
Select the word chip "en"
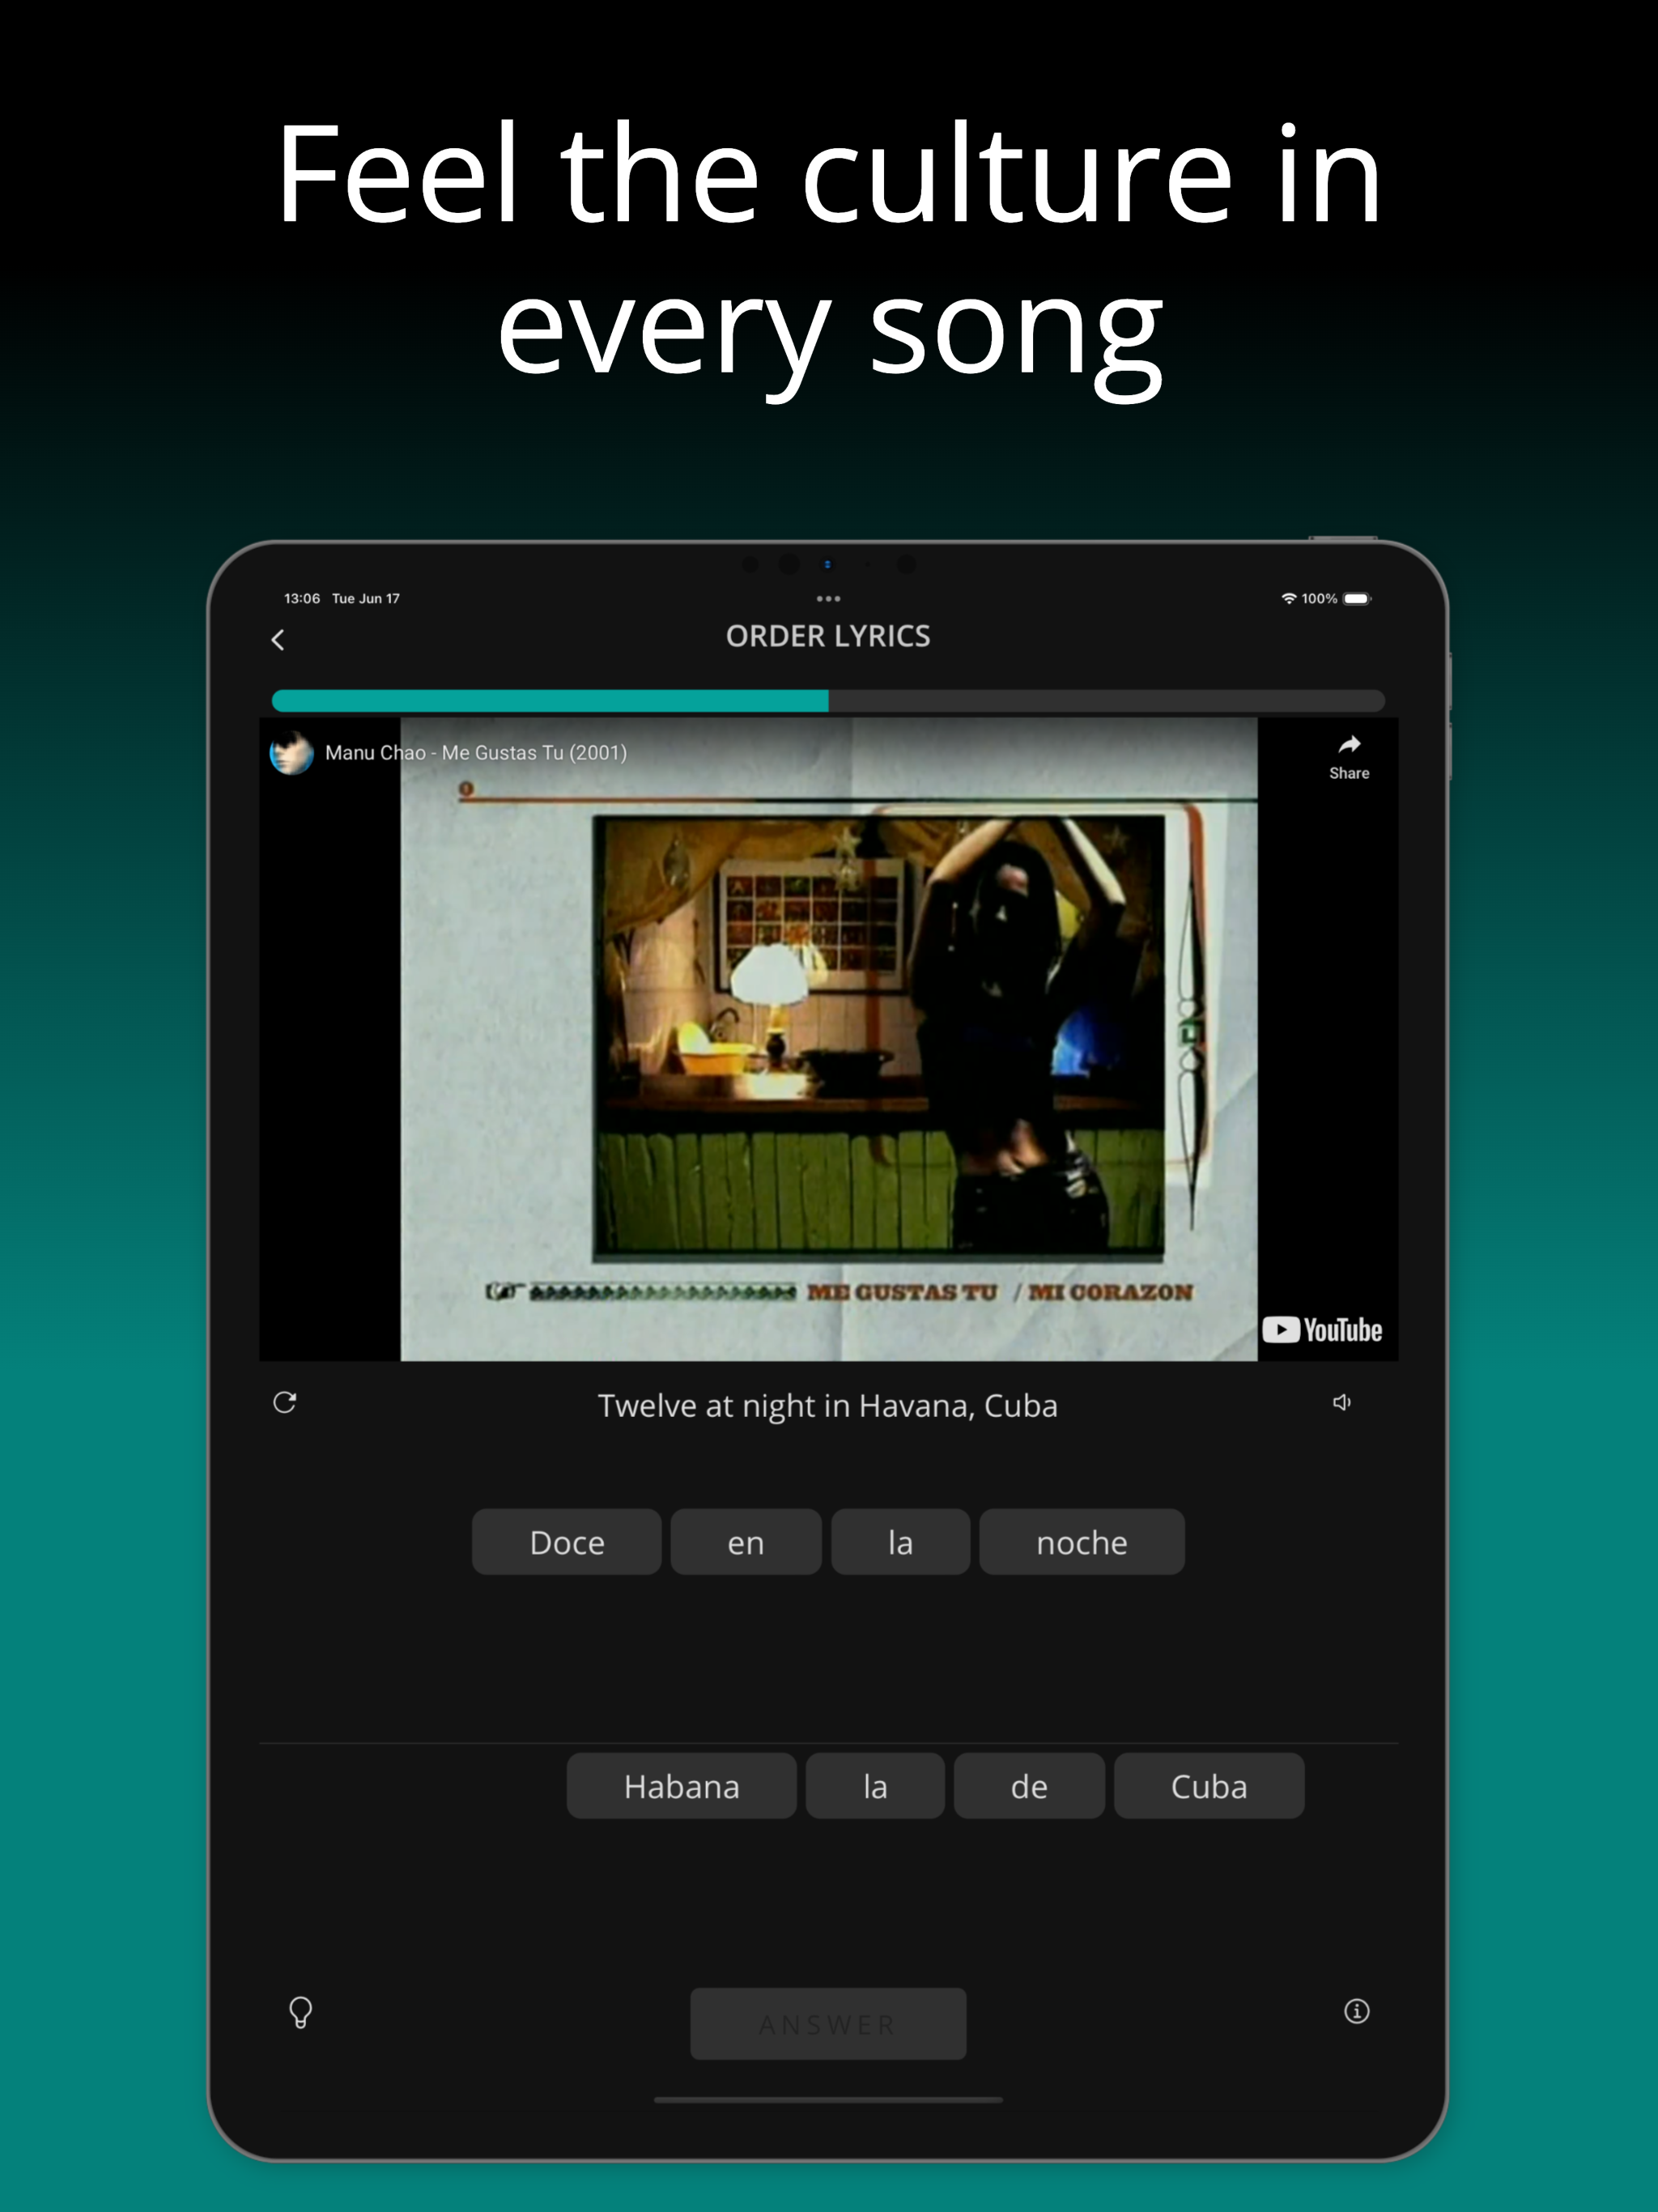[x=746, y=1542]
